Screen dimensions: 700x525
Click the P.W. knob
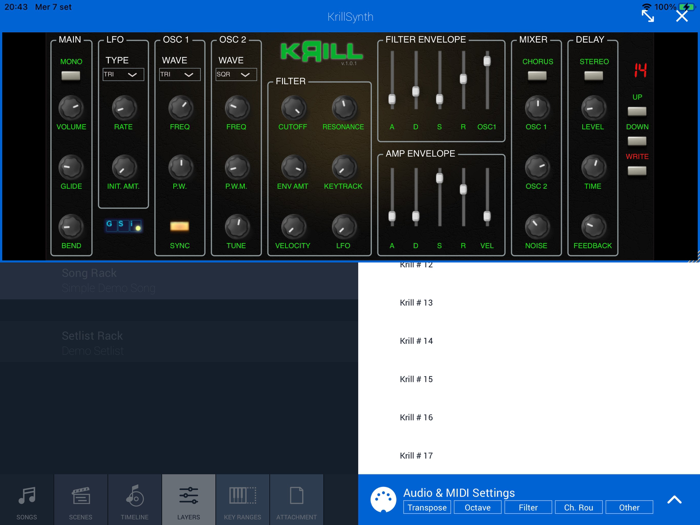click(180, 167)
